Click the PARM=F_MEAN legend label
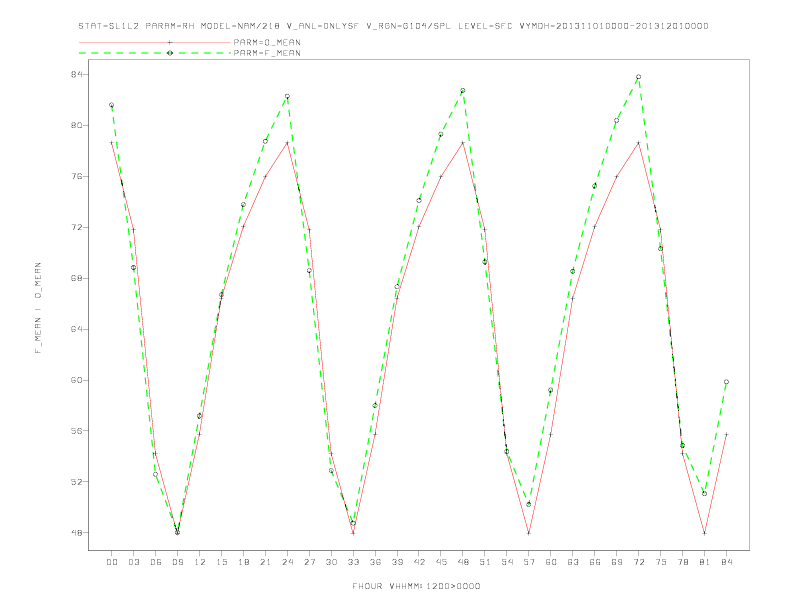The width and height of the screenshot is (792, 612). coord(267,53)
